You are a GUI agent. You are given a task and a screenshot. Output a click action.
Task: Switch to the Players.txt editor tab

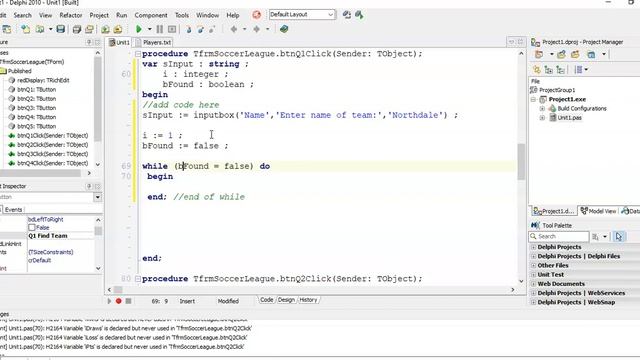click(x=153, y=42)
